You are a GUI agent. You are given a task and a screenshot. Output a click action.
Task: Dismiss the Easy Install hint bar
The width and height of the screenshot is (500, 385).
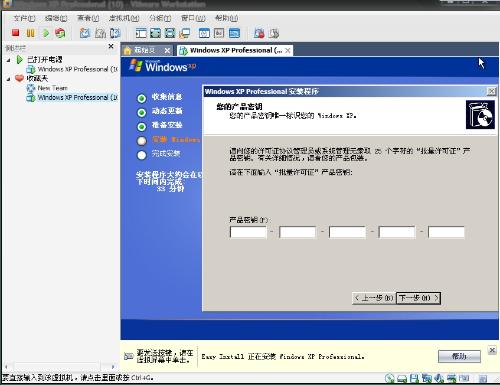pos(492,350)
